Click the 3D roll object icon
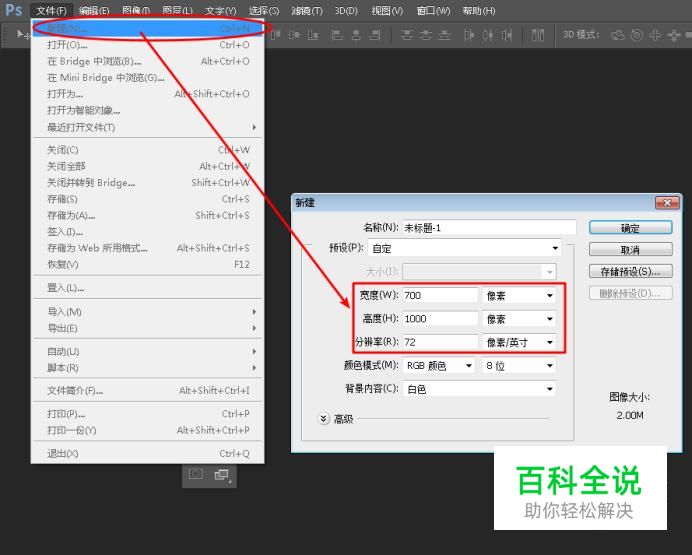This screenshot has width=692, height=555. pos(636,35)
